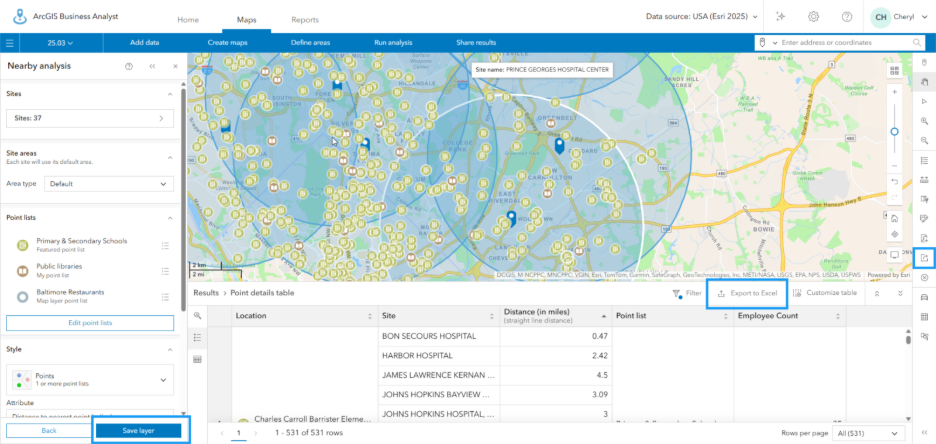Click the map home extent button
Viewport: 936px width, 444px height.
coord(894,217)
